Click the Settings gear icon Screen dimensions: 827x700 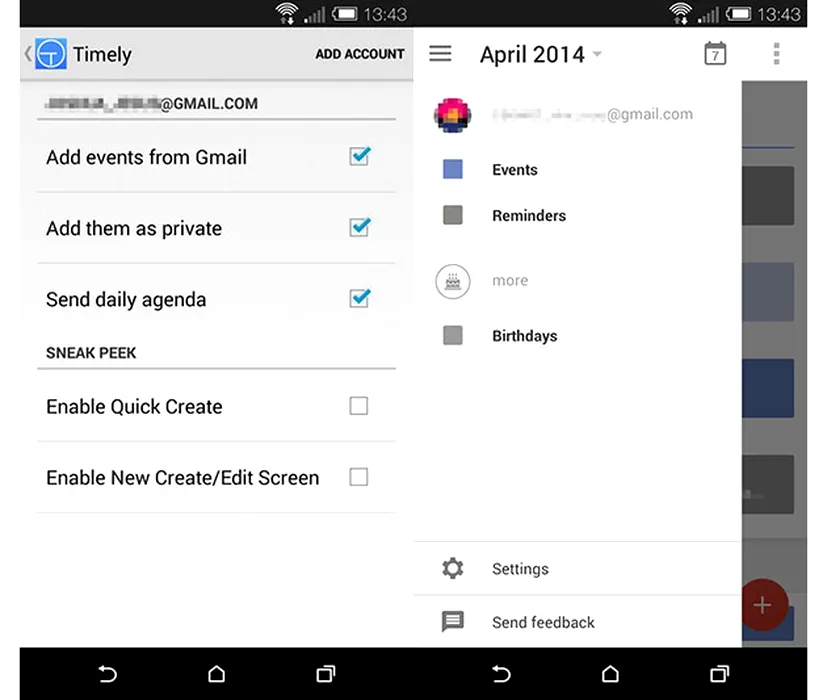(453, 569)
